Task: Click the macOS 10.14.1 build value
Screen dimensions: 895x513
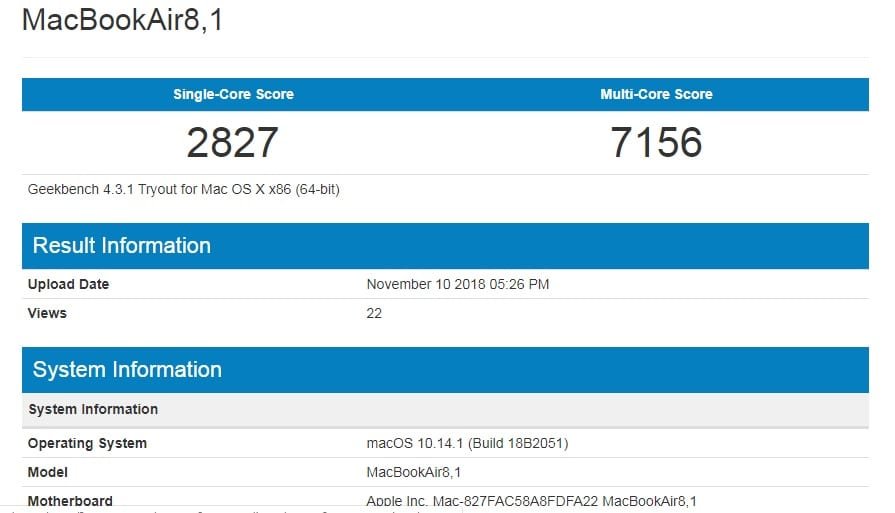Action: 467,443
